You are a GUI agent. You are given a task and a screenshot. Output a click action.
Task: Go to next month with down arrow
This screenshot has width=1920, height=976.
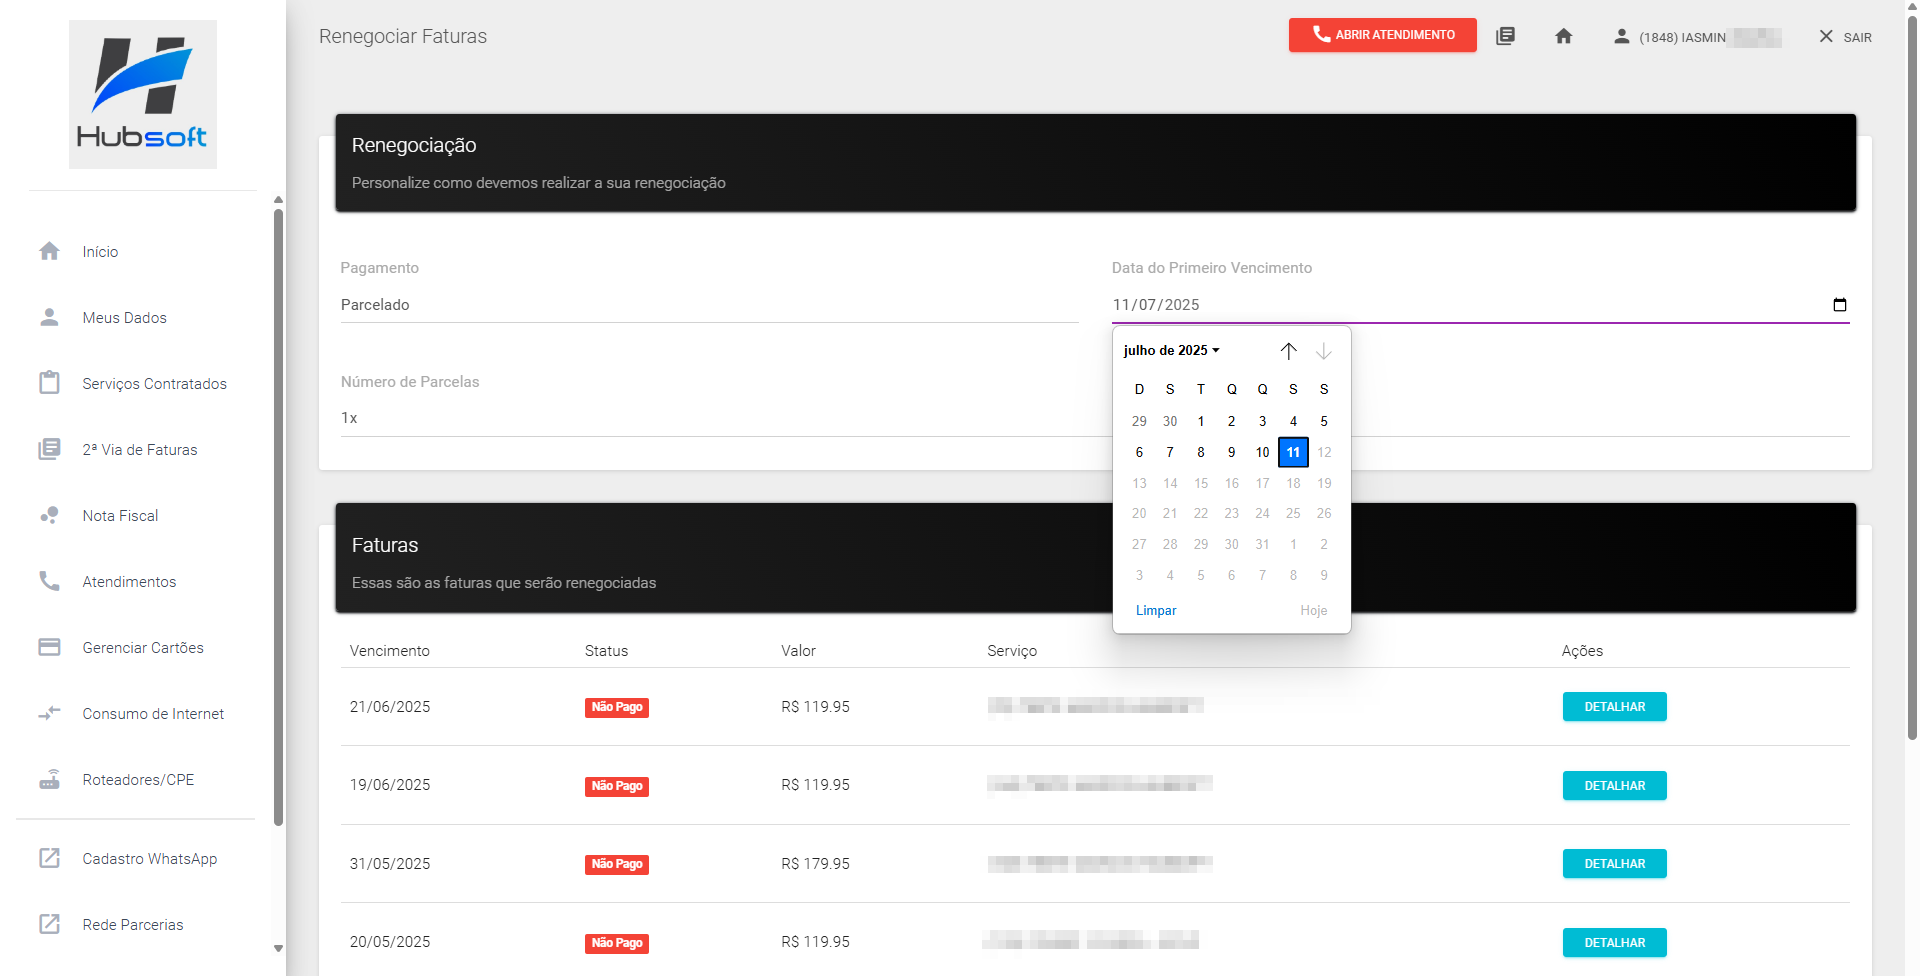pos(1324,351)
